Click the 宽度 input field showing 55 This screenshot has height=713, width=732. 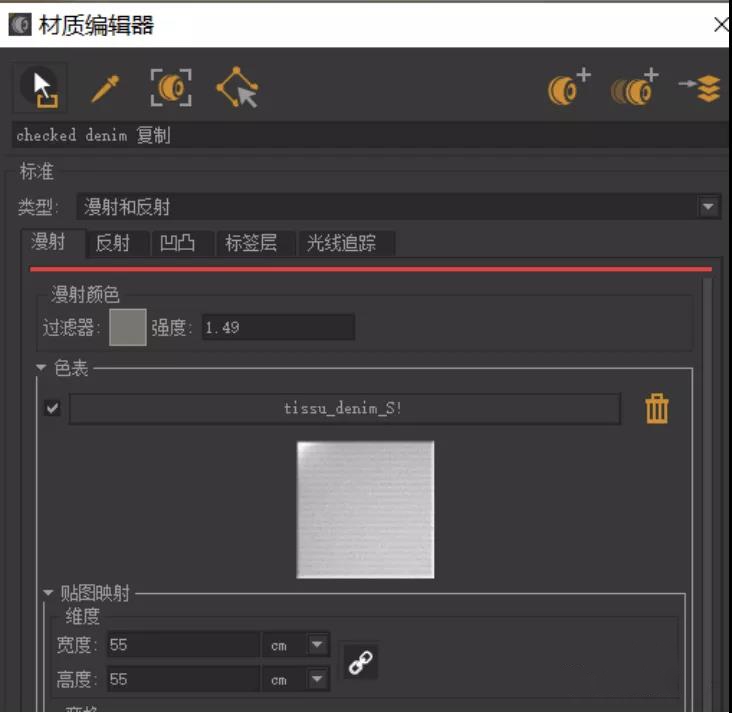[x=183, y=645]
